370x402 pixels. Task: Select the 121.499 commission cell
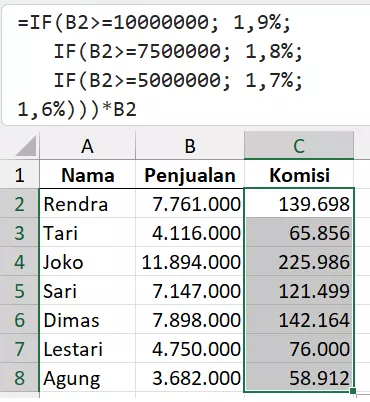(x=299, y=290)
